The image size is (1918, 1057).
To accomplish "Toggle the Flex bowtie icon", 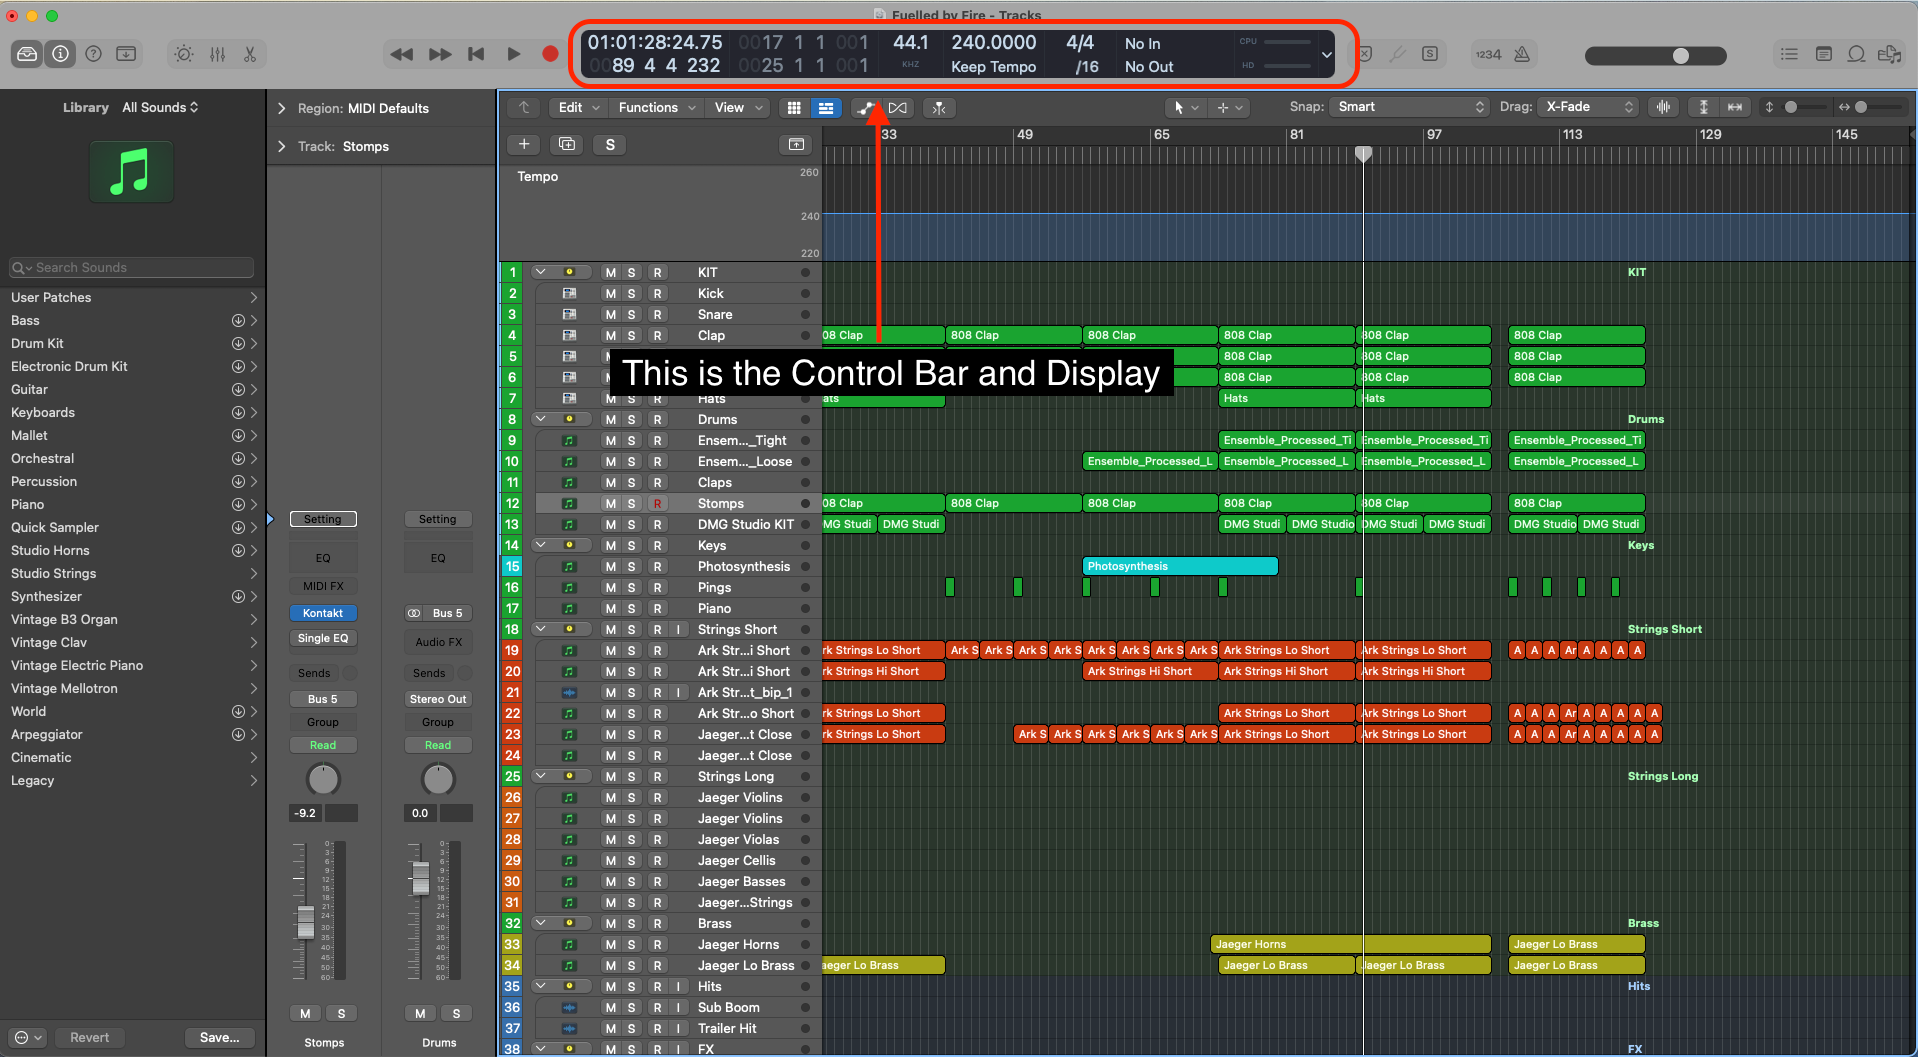I will coord(898,108).
